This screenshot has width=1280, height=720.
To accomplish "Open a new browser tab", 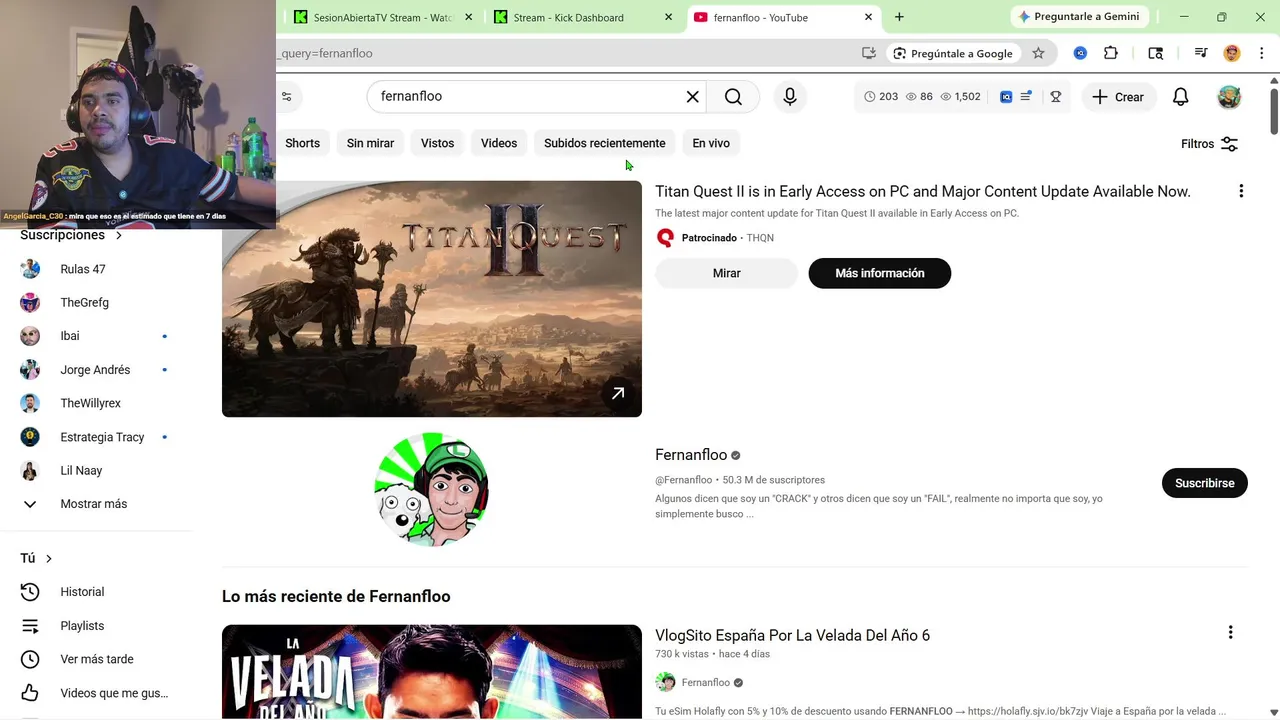I will pyautogui.click(x=899, y=17).
